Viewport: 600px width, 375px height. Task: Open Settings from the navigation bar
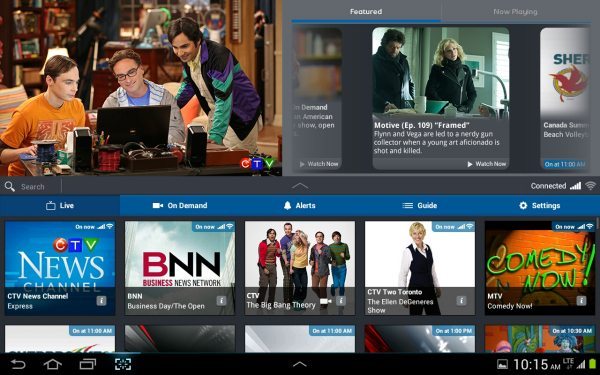point(539,205)
